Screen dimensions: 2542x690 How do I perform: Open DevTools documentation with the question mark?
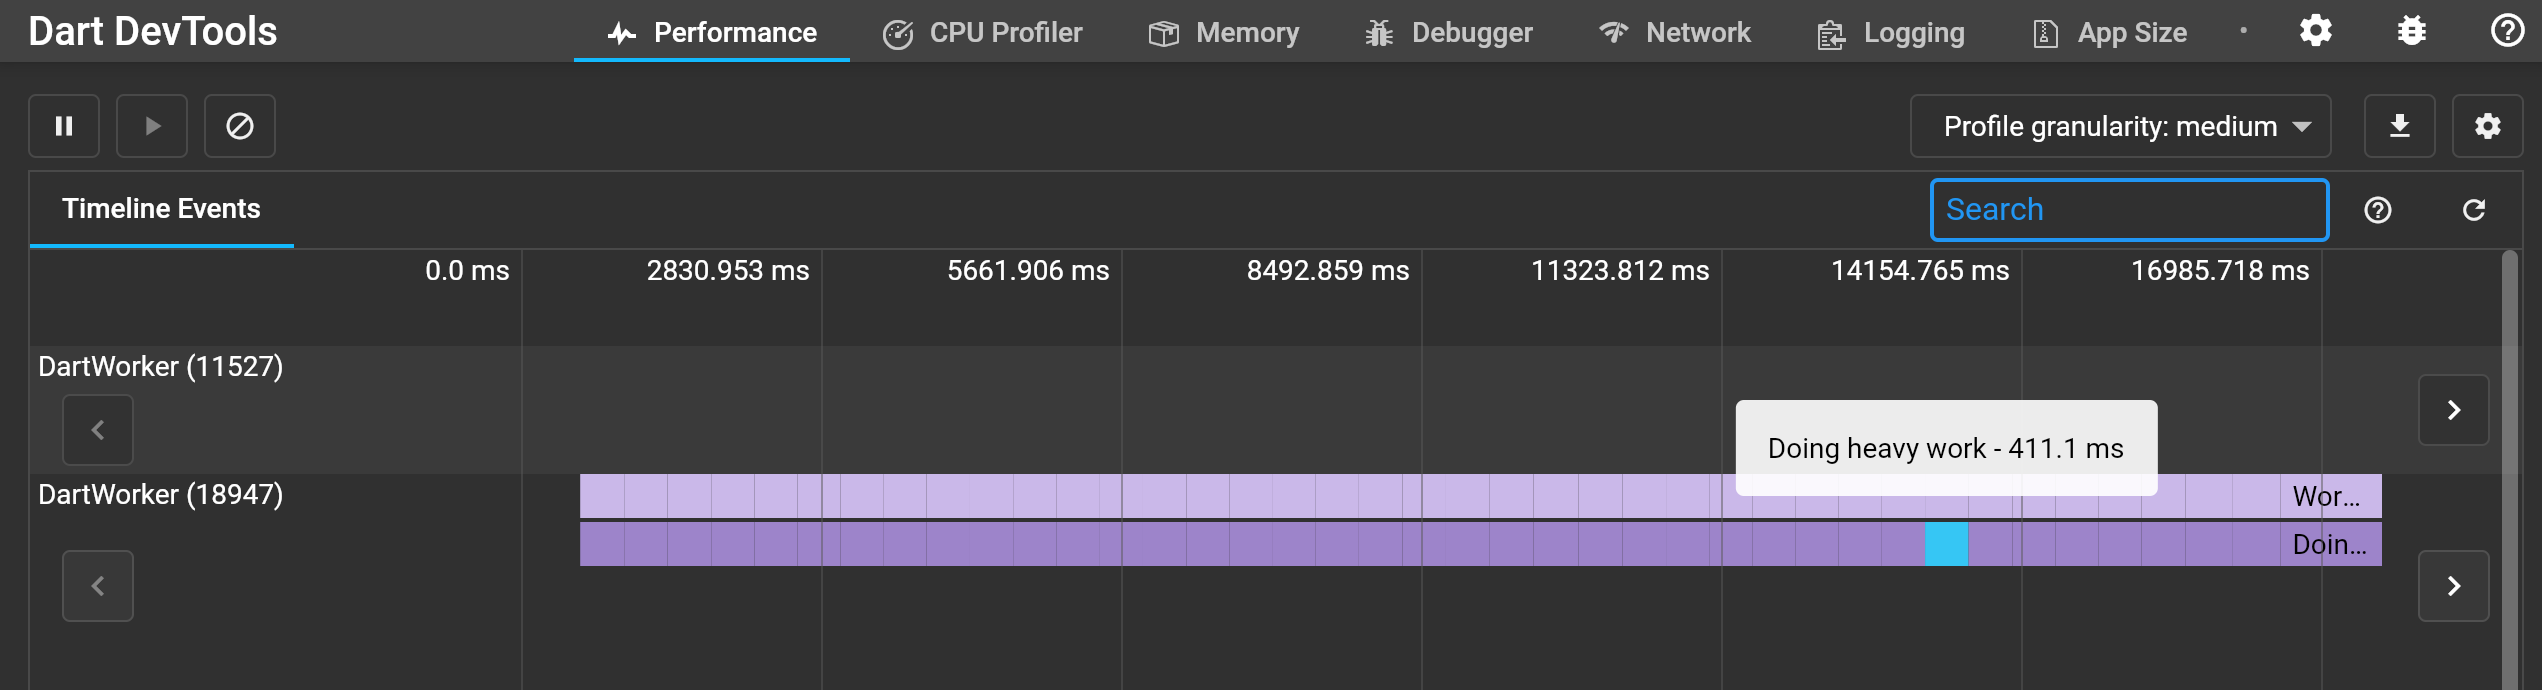pos(2506,31)
